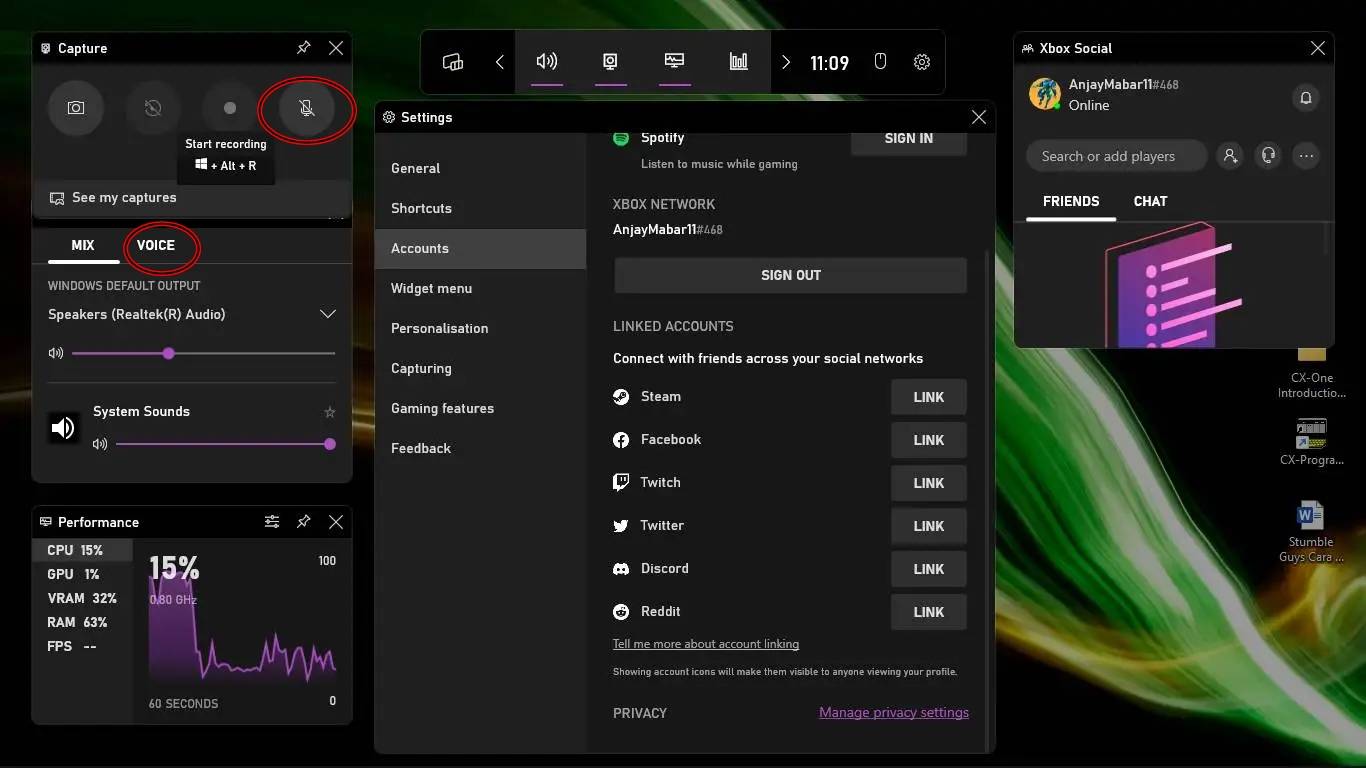Open Performance widget options icon
This screenshot has height=768, width=1366.
coord(272,522)
